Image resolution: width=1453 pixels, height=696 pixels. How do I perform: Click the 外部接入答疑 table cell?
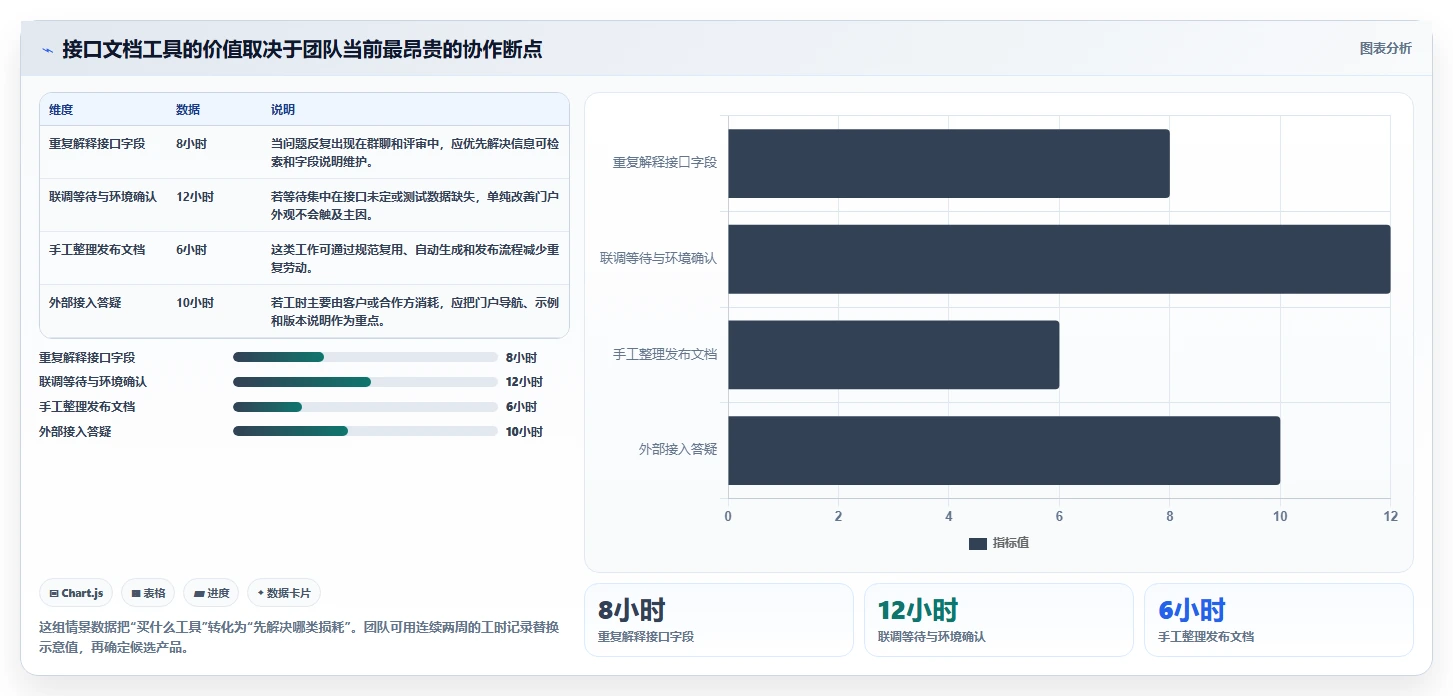point(85,302)
